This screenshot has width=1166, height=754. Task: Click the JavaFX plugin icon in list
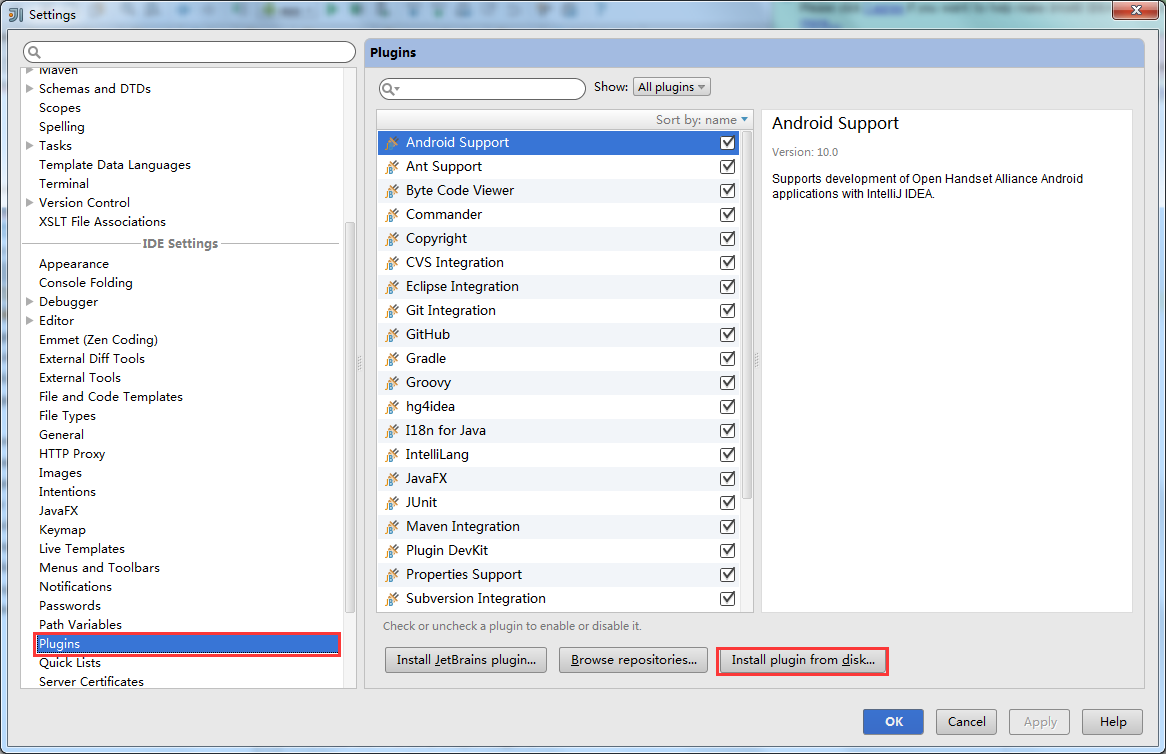pyautogui.click(x=392, y=479)
